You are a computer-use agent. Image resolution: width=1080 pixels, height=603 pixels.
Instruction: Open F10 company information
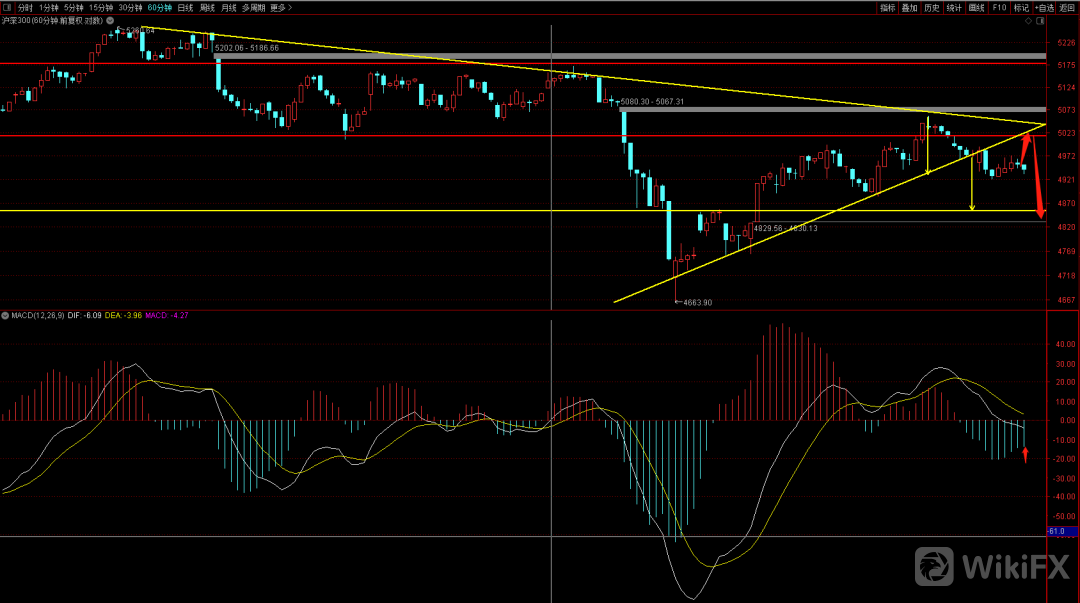(999, 7)
